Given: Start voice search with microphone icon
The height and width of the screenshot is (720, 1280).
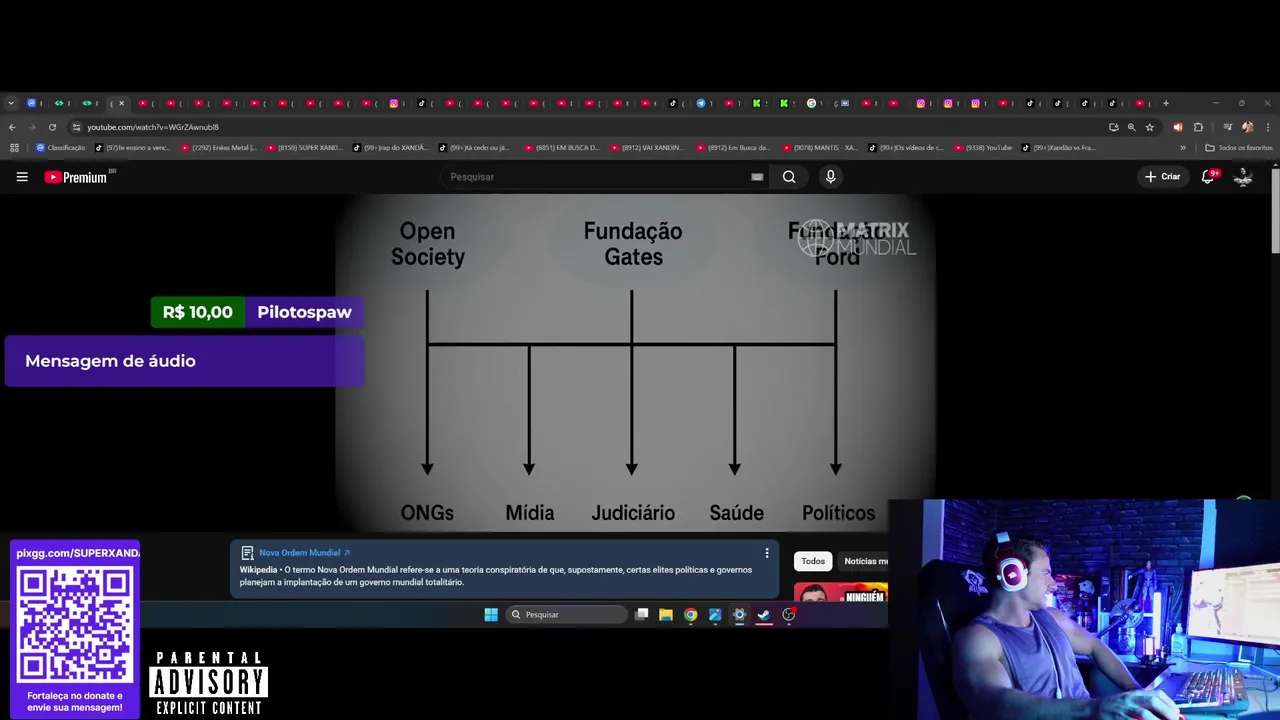Looking at the screenshot, I should click(830, 177).
